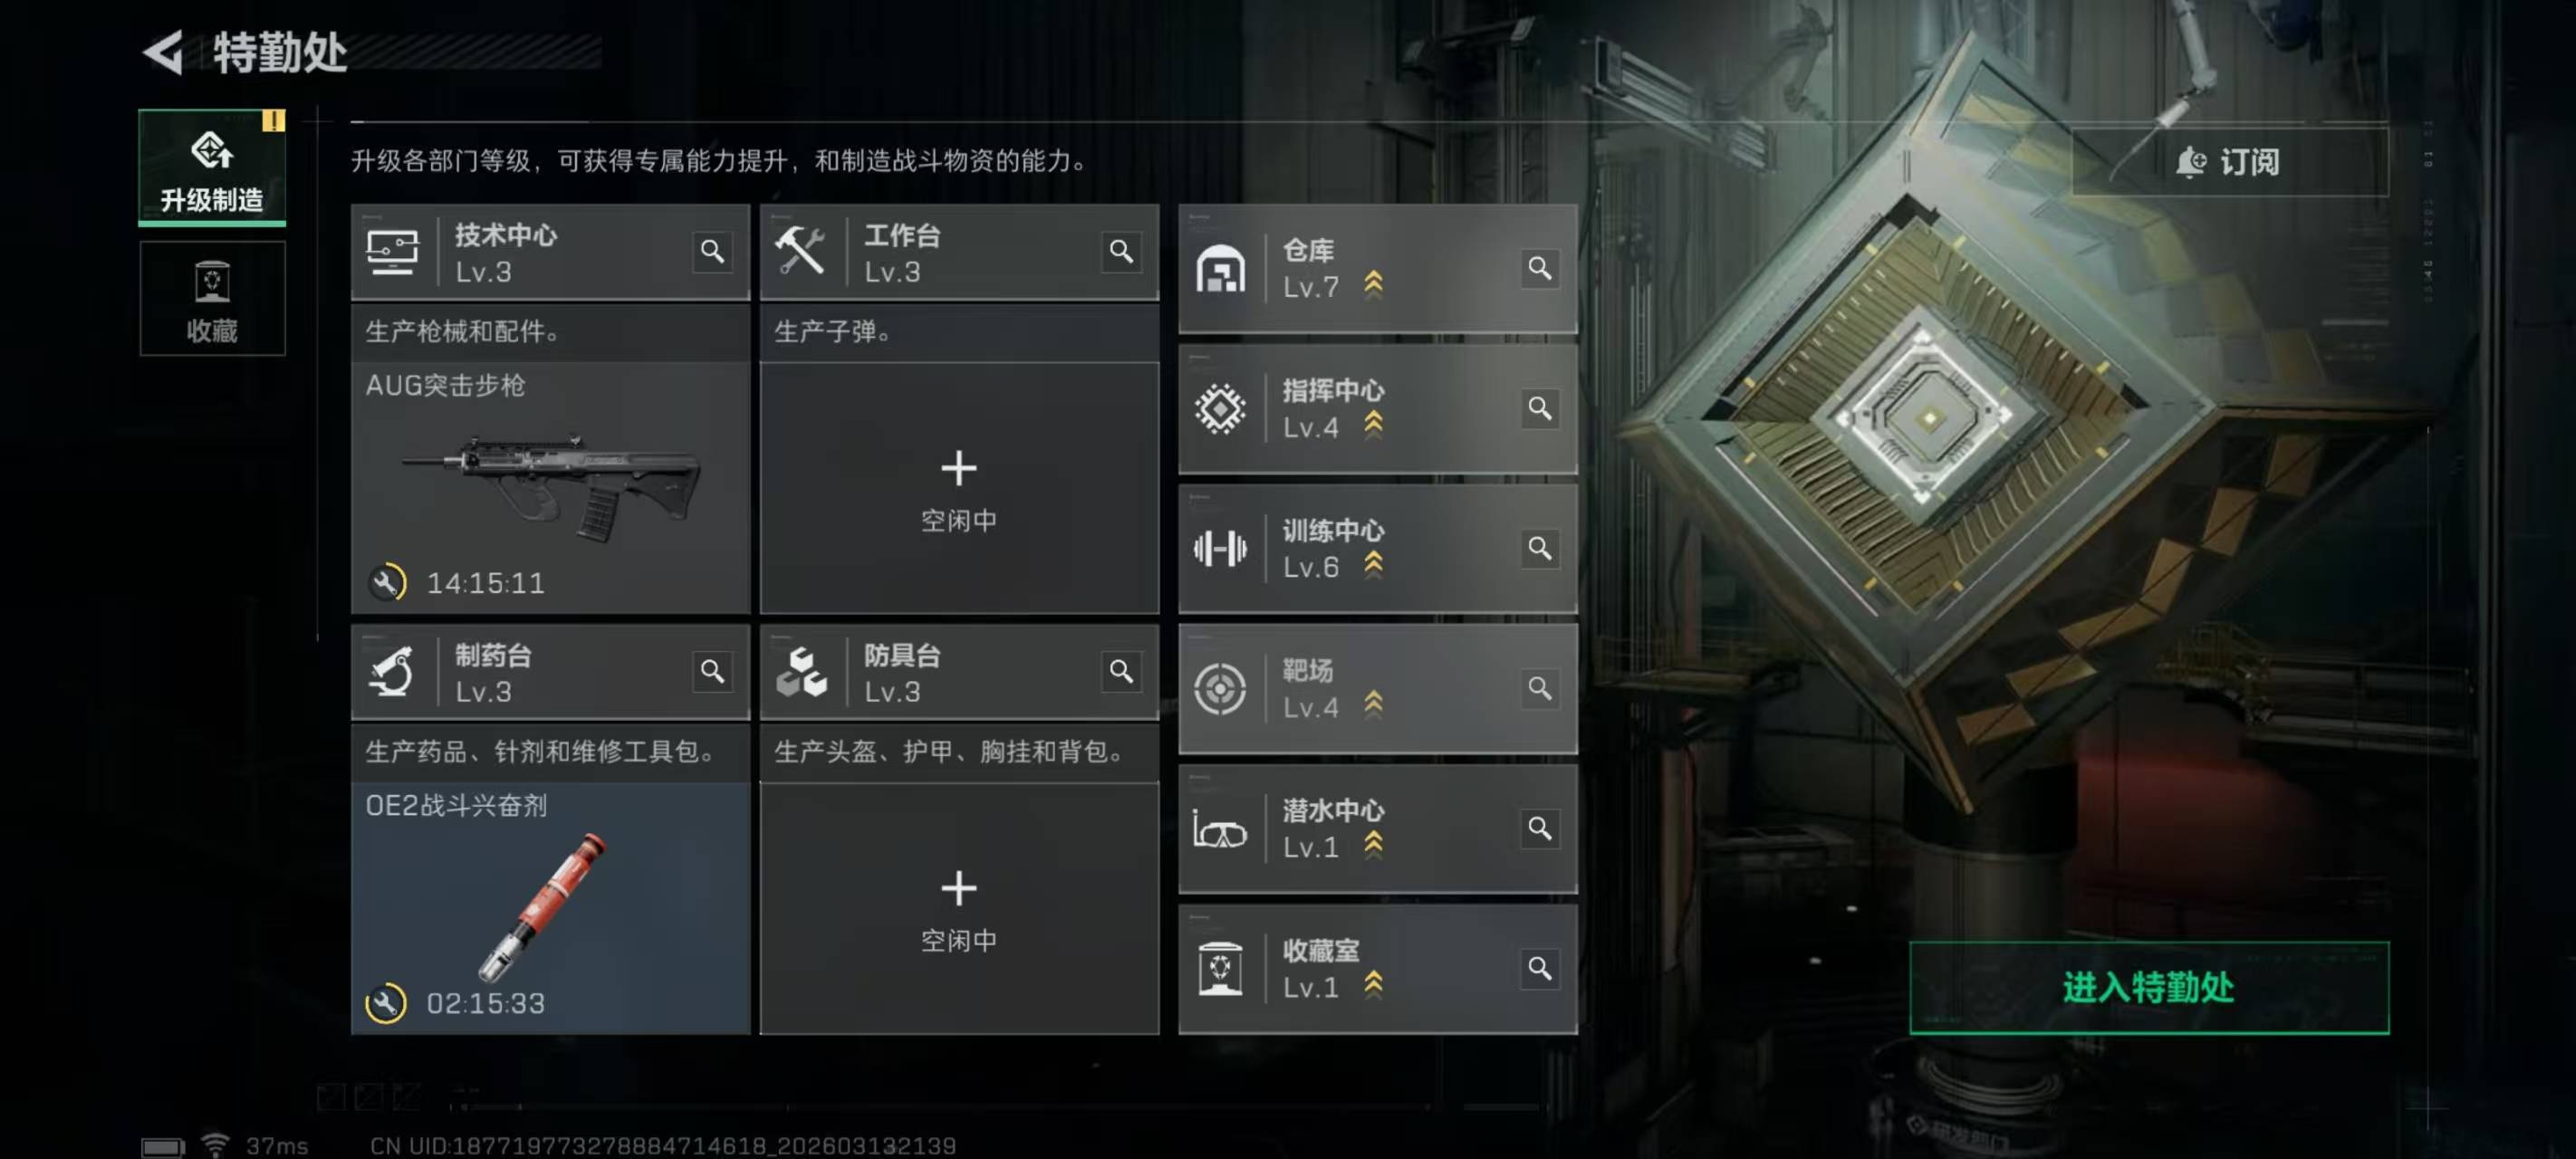Click the 进入特勤处 button
The image size is (2576, 1159).
(x=2149, y=987)
